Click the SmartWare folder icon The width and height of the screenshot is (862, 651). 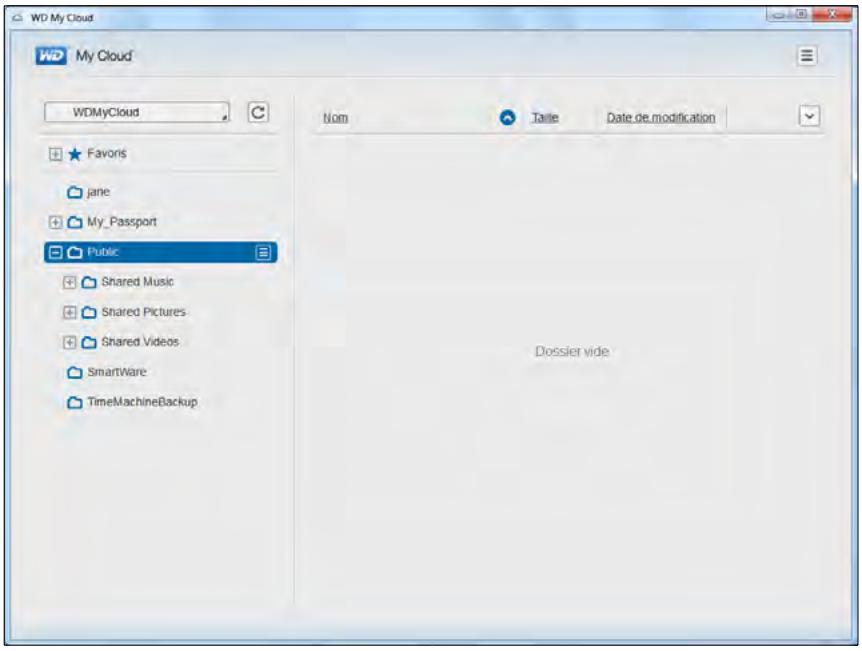point(75,372)
